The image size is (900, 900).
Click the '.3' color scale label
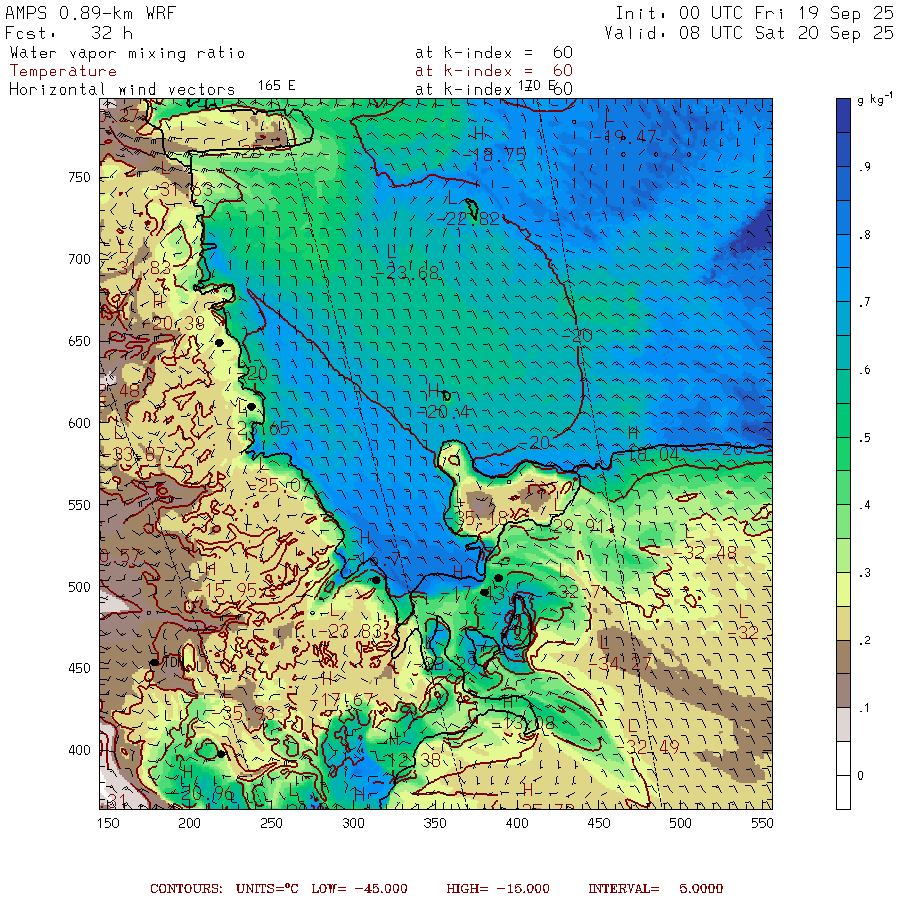pyautogui.click(x=864, y=573)
